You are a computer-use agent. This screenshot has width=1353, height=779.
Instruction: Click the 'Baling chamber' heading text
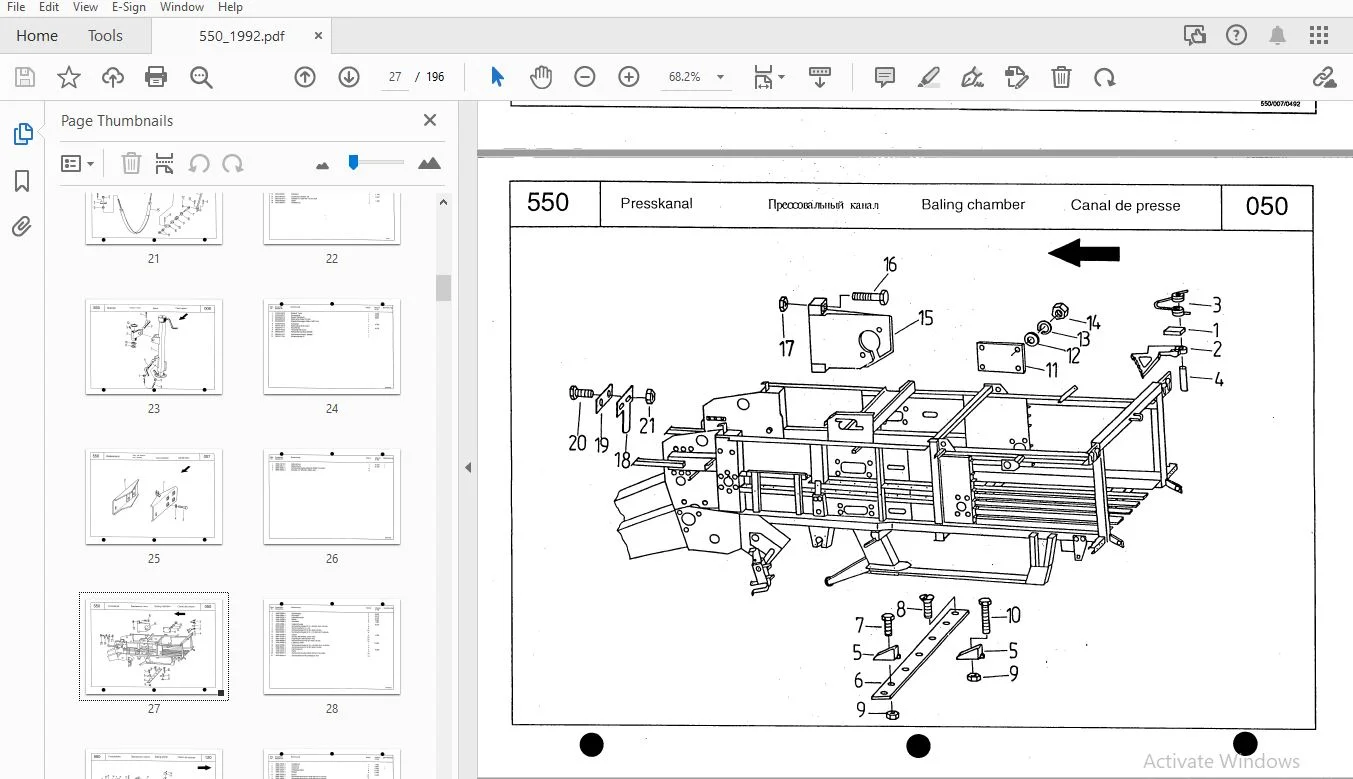pos(973,204)
